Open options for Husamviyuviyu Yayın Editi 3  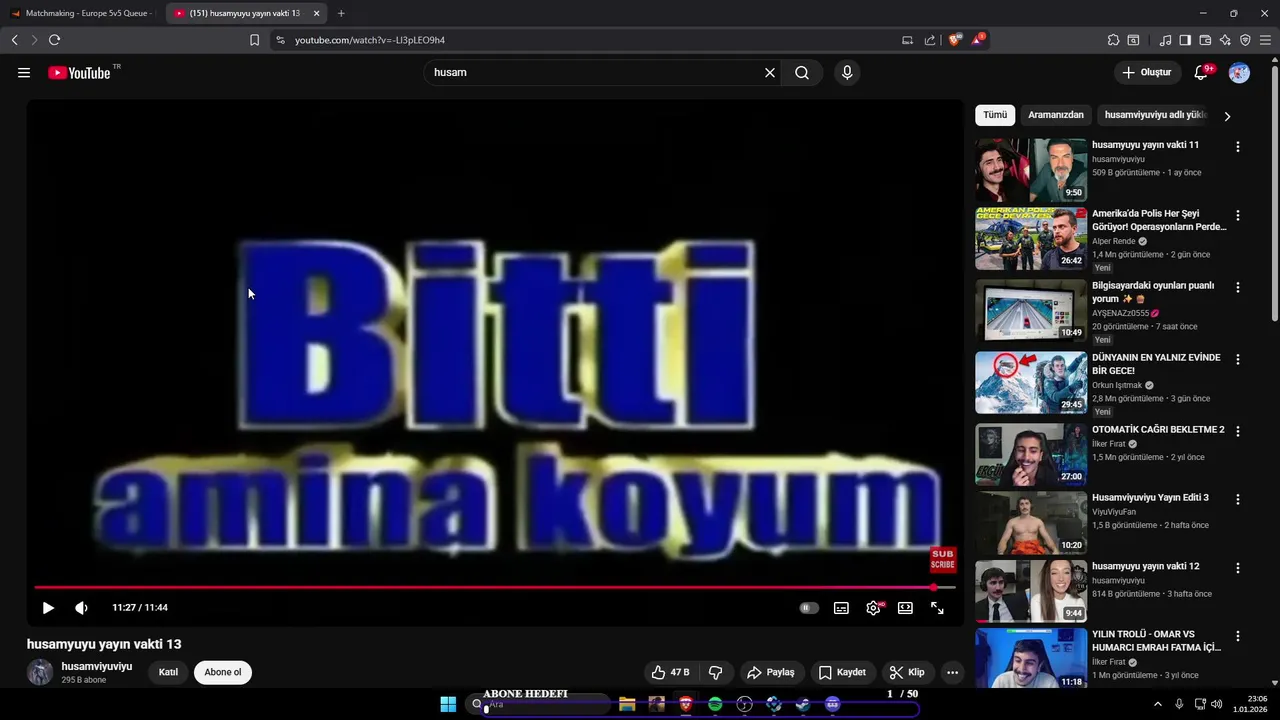[x=1238, y=499]
